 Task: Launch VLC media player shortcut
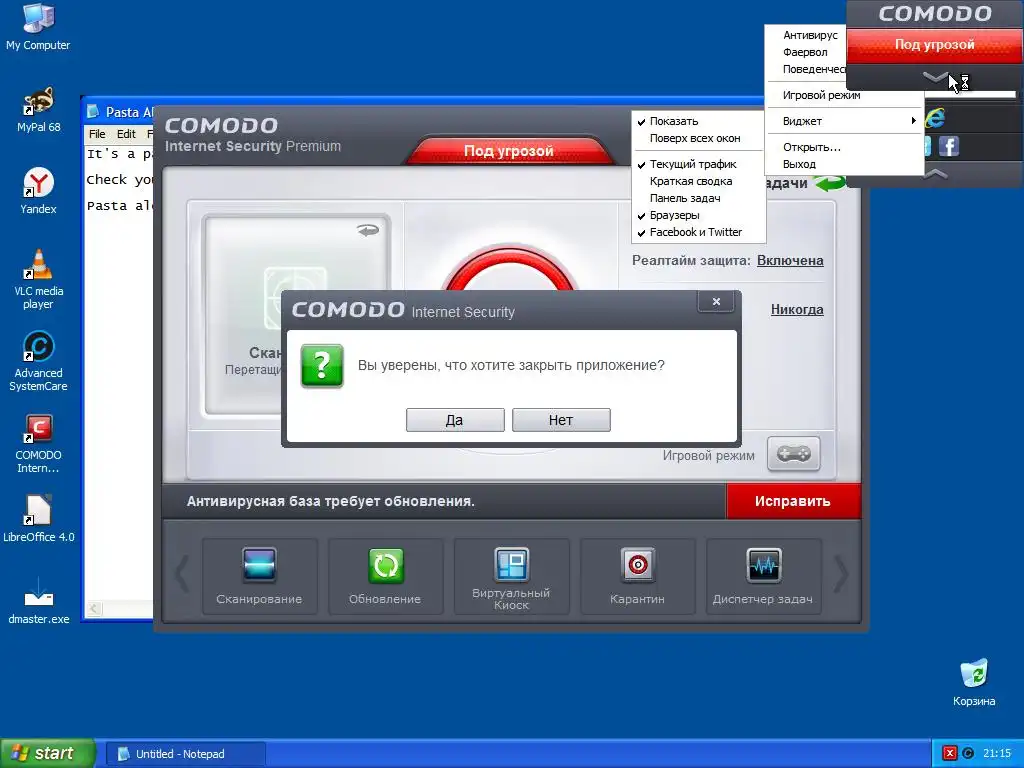(38, 279)
